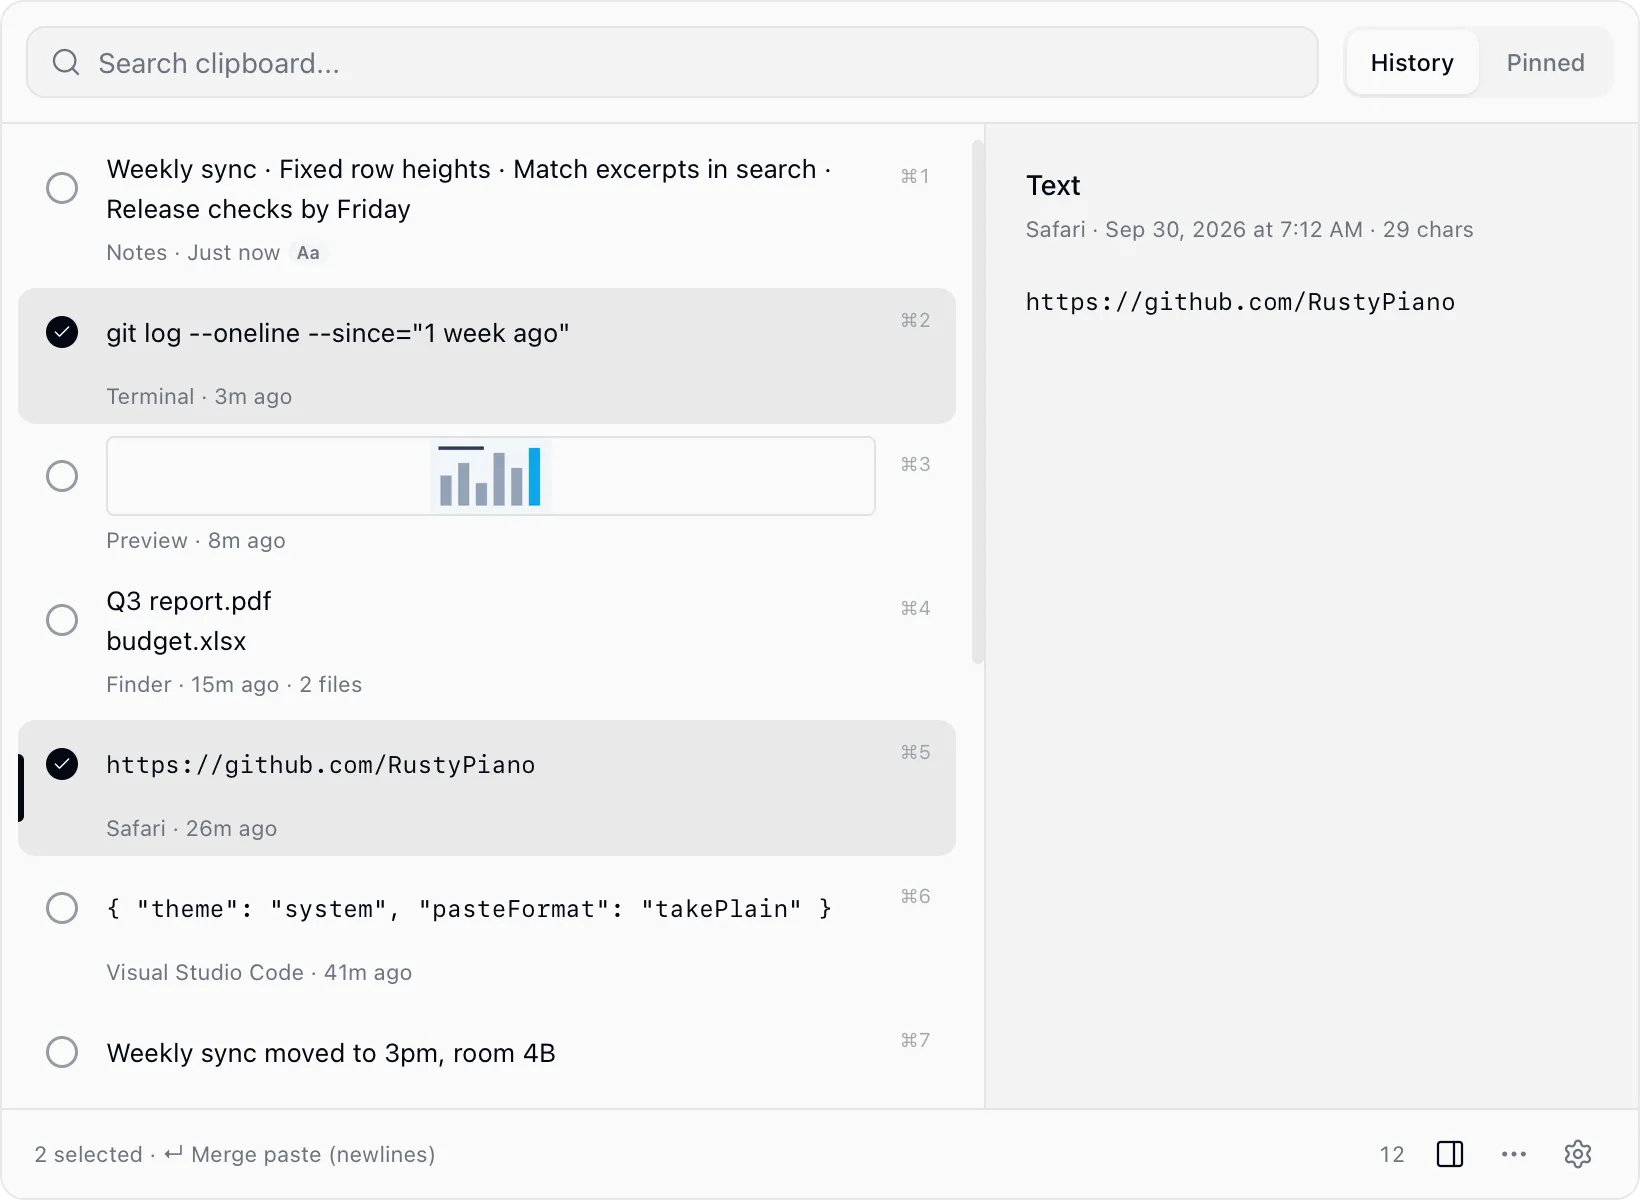Viewport: 1640px width, 1200px height.
Task: Click the 'Q3 report.pdf' file name
Action: (189, 601)
